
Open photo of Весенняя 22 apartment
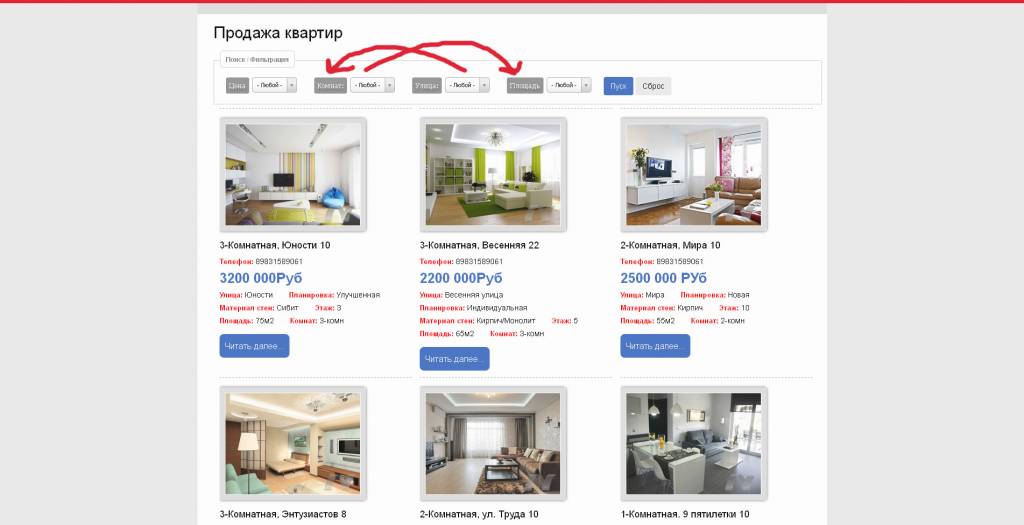[x=493, y=174]
